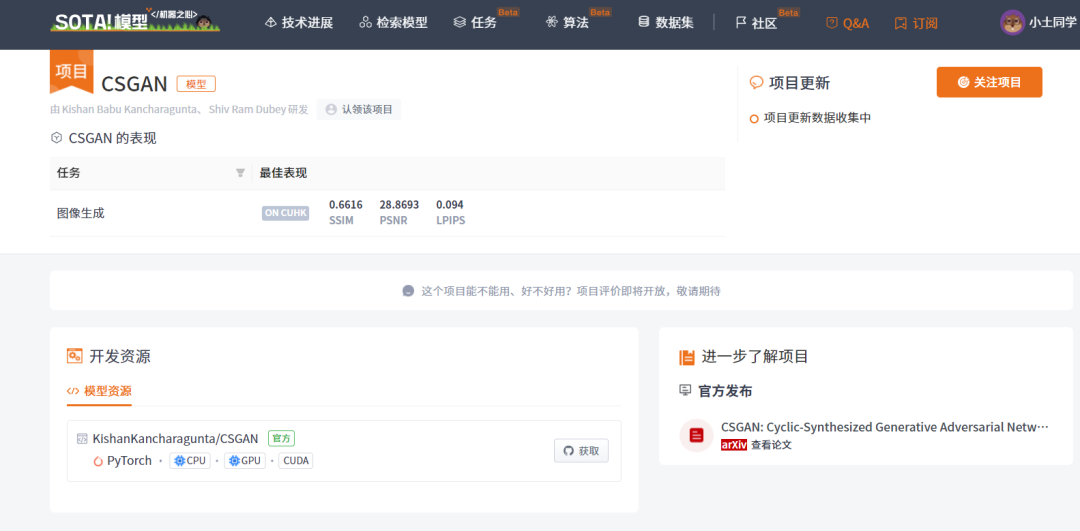Click the 官方发布 monitor icon
Screen dimensions: 1080x531
[685, 391]
